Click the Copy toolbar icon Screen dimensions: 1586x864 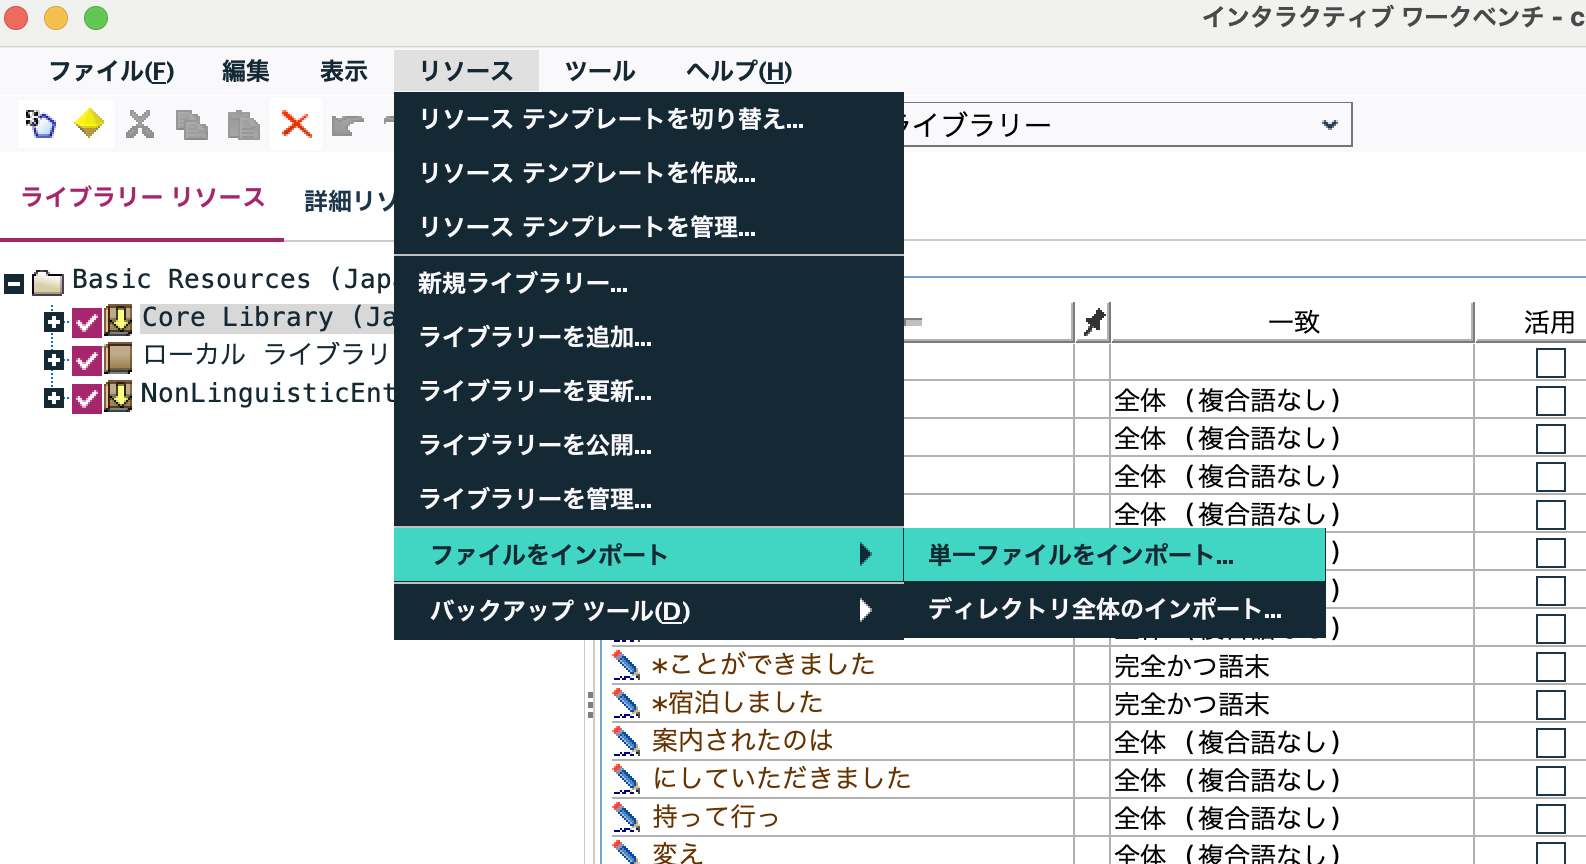coord(192,124)
